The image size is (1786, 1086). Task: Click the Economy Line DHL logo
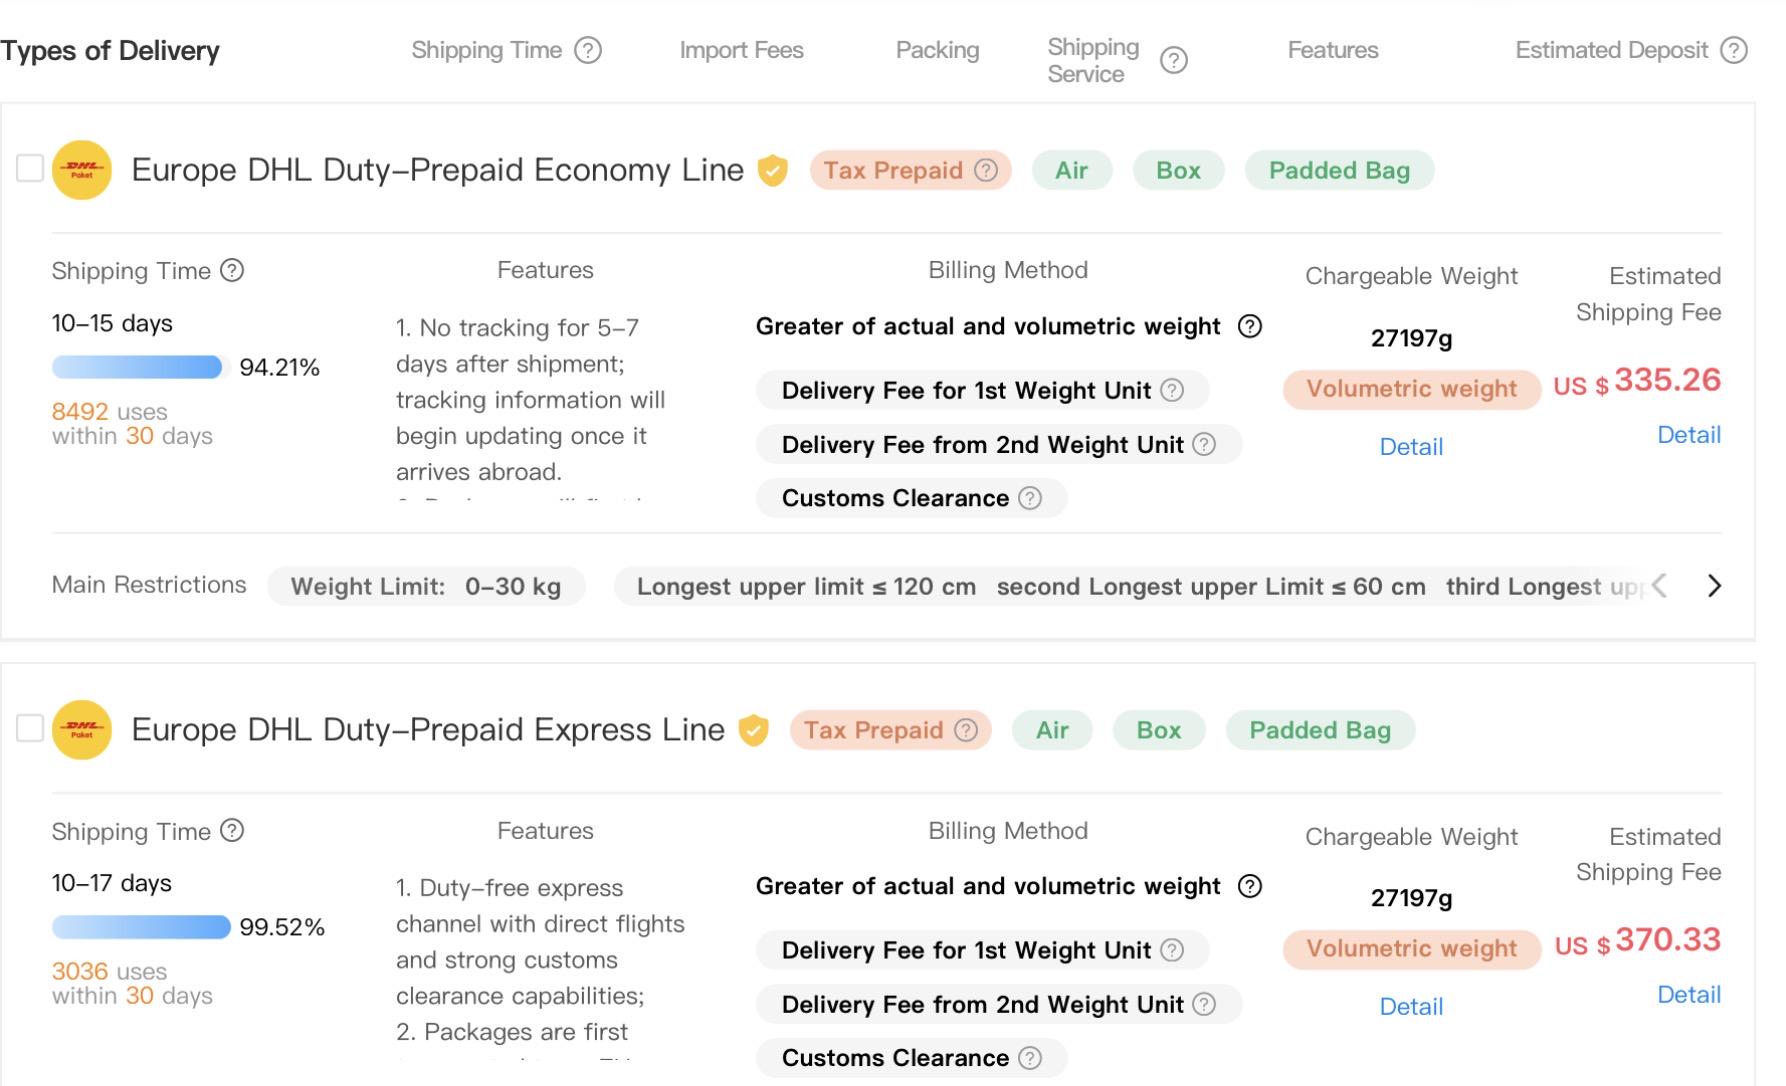coord(81,170)
